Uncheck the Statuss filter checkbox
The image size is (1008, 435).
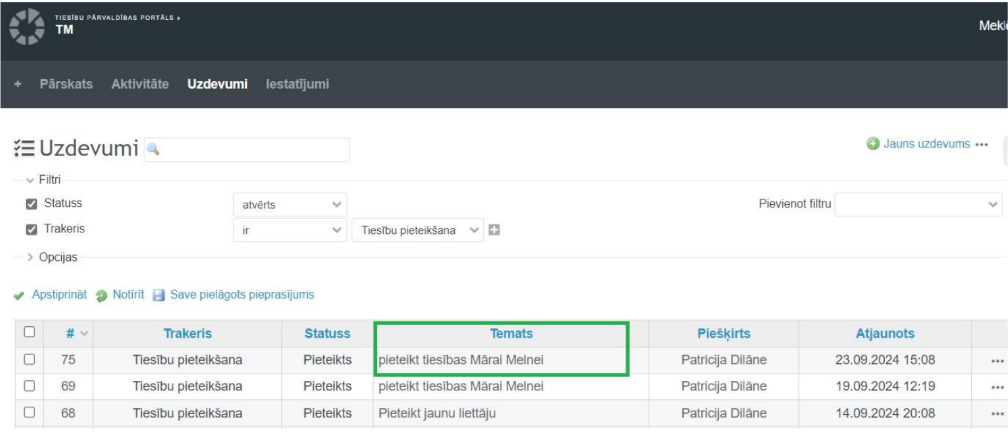(x=32, y=204)
